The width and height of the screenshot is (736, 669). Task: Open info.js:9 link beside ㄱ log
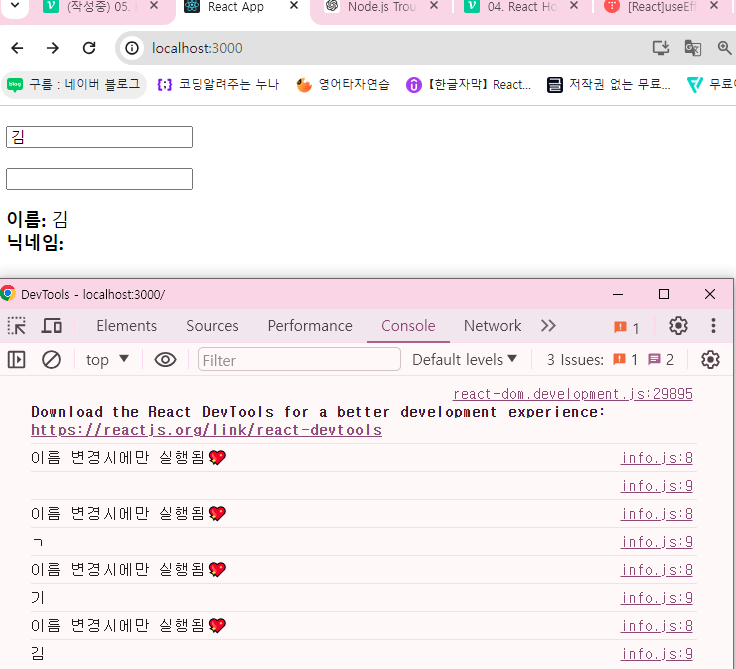click(x=657, y=542)
